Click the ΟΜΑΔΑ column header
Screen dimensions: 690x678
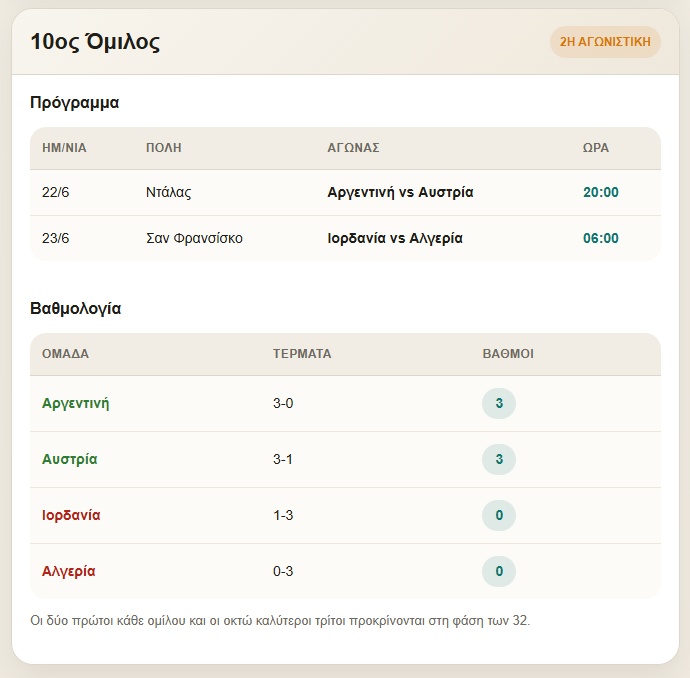pos(66,354)
